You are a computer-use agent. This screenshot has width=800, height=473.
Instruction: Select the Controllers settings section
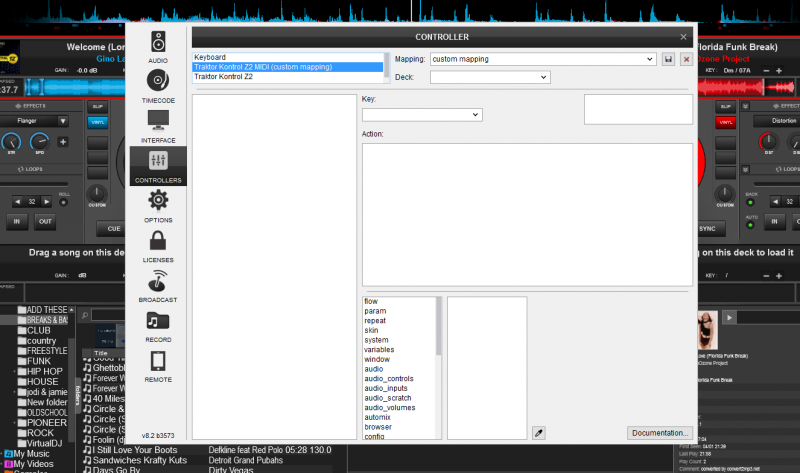[158, 166]
